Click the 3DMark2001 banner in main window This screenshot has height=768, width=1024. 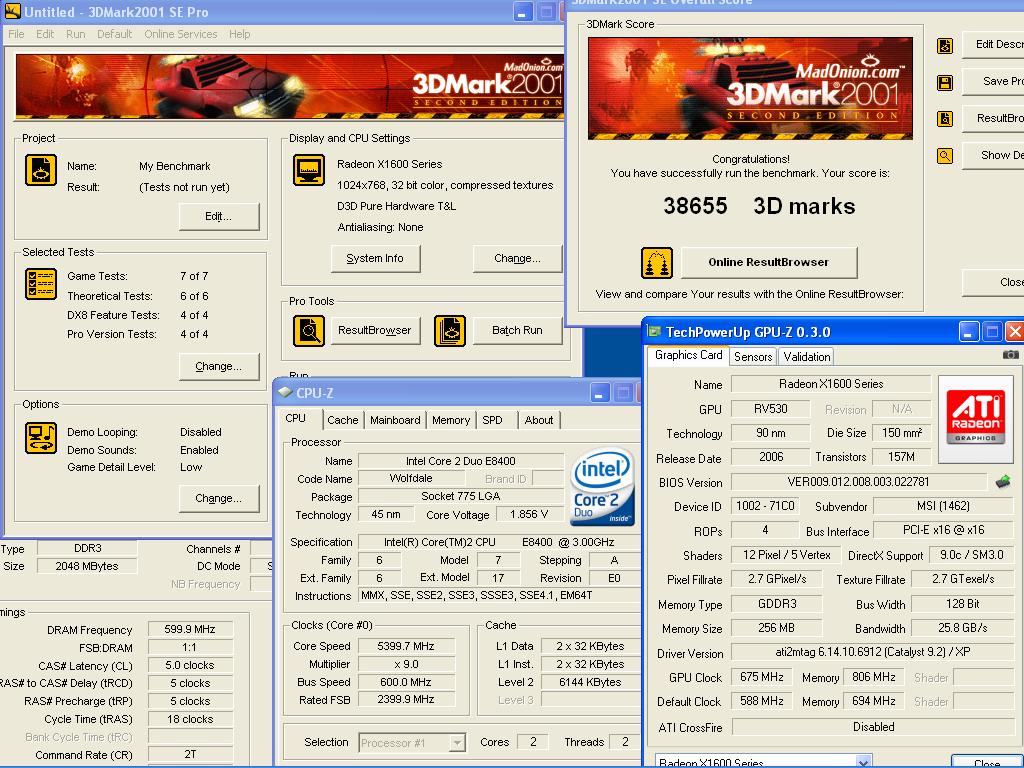click(289, 86)
